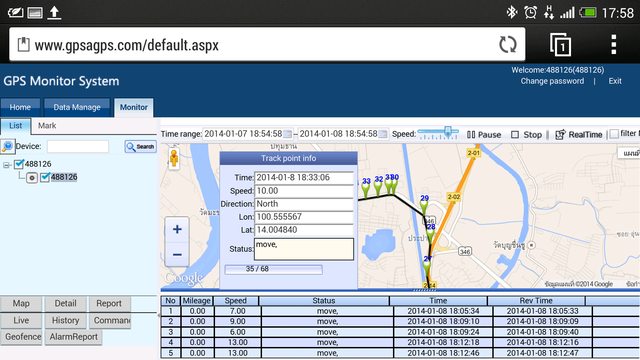The image size is (640, 360).
Task: Open the Mark tab
Action: [x=47, y=126]
